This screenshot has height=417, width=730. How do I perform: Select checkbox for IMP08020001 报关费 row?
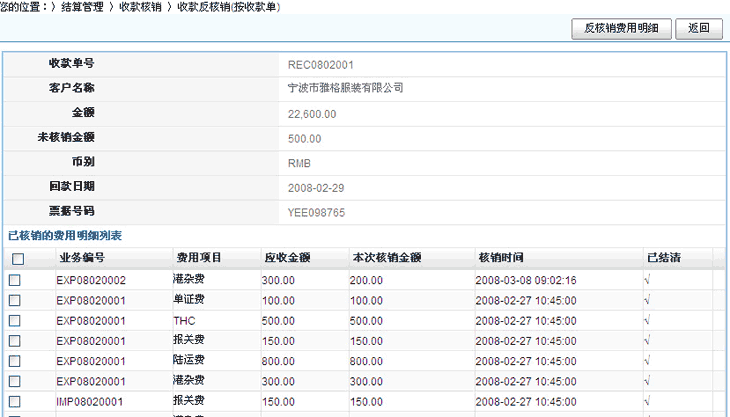(x=15, y=401)
